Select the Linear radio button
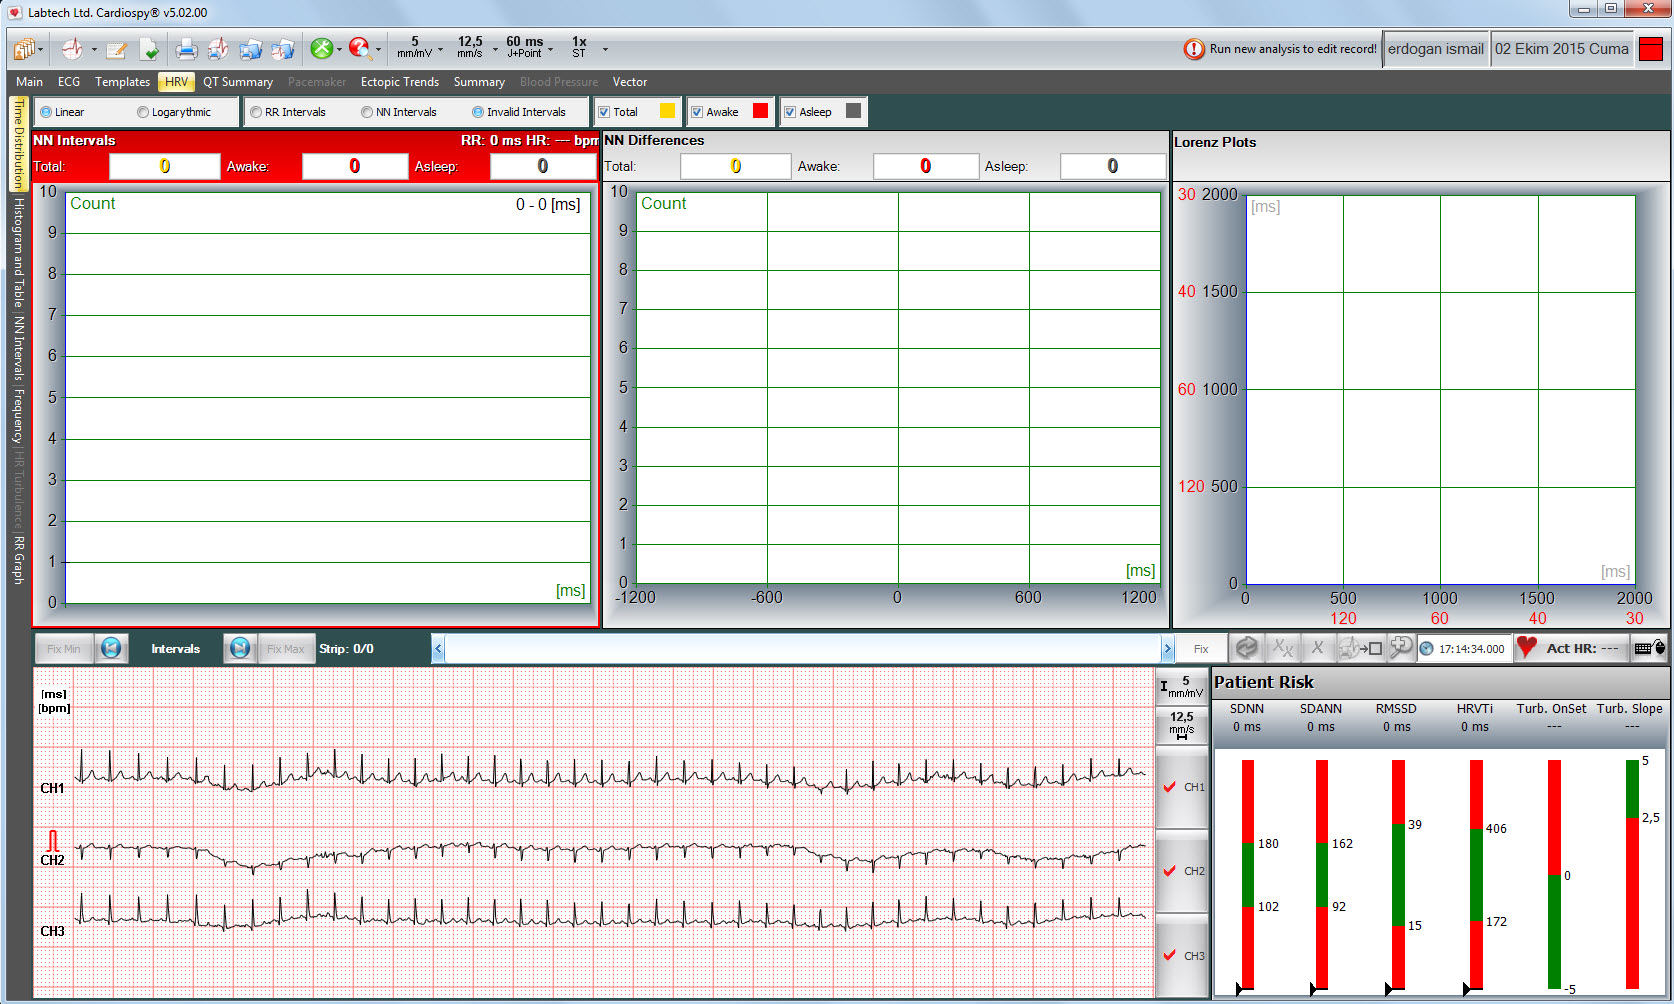The width and height of the screenshot is (1674, 1004). pos(46,112)
